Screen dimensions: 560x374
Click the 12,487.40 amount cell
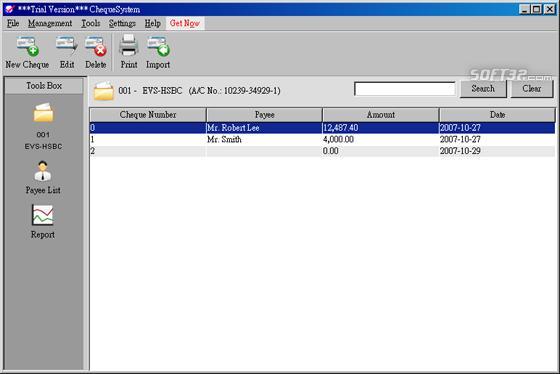click(380, 128)
